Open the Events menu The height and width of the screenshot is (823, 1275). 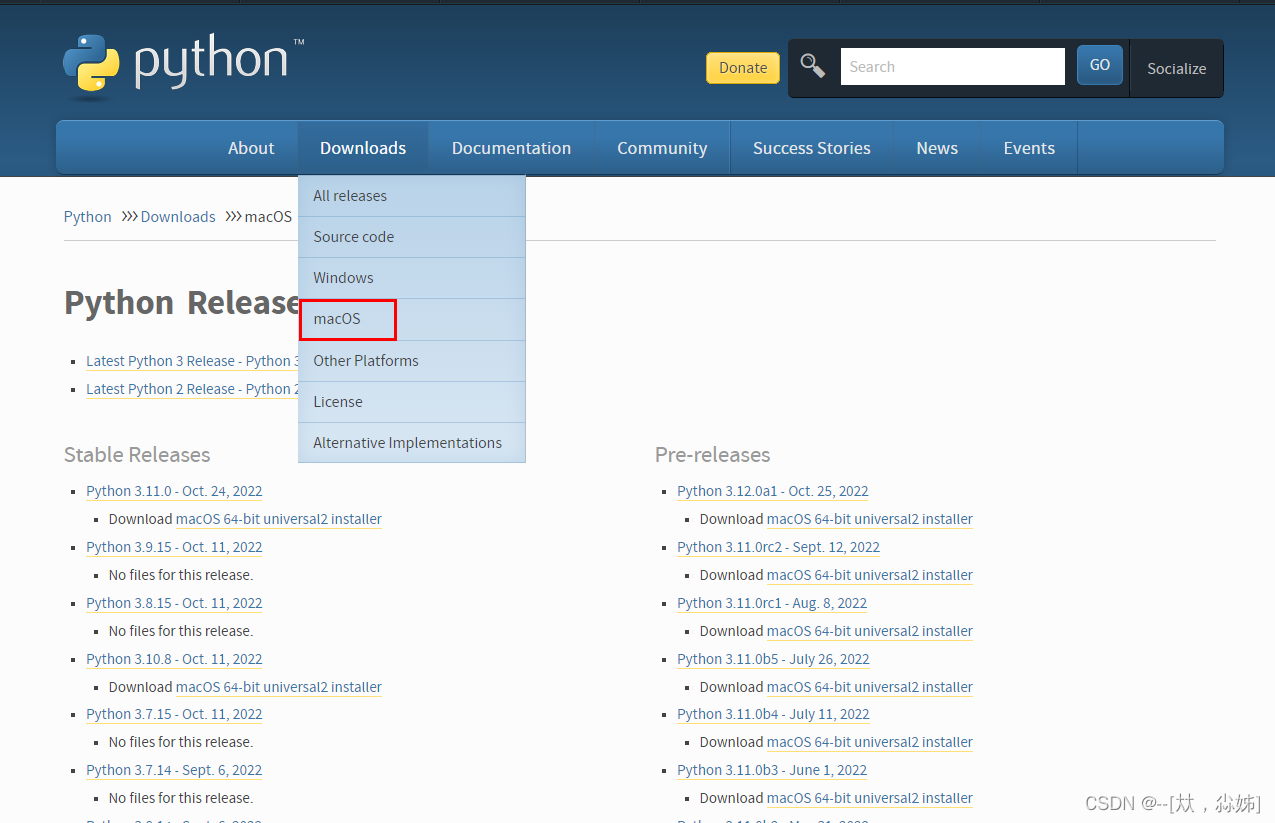click(x=1029, y=148)
